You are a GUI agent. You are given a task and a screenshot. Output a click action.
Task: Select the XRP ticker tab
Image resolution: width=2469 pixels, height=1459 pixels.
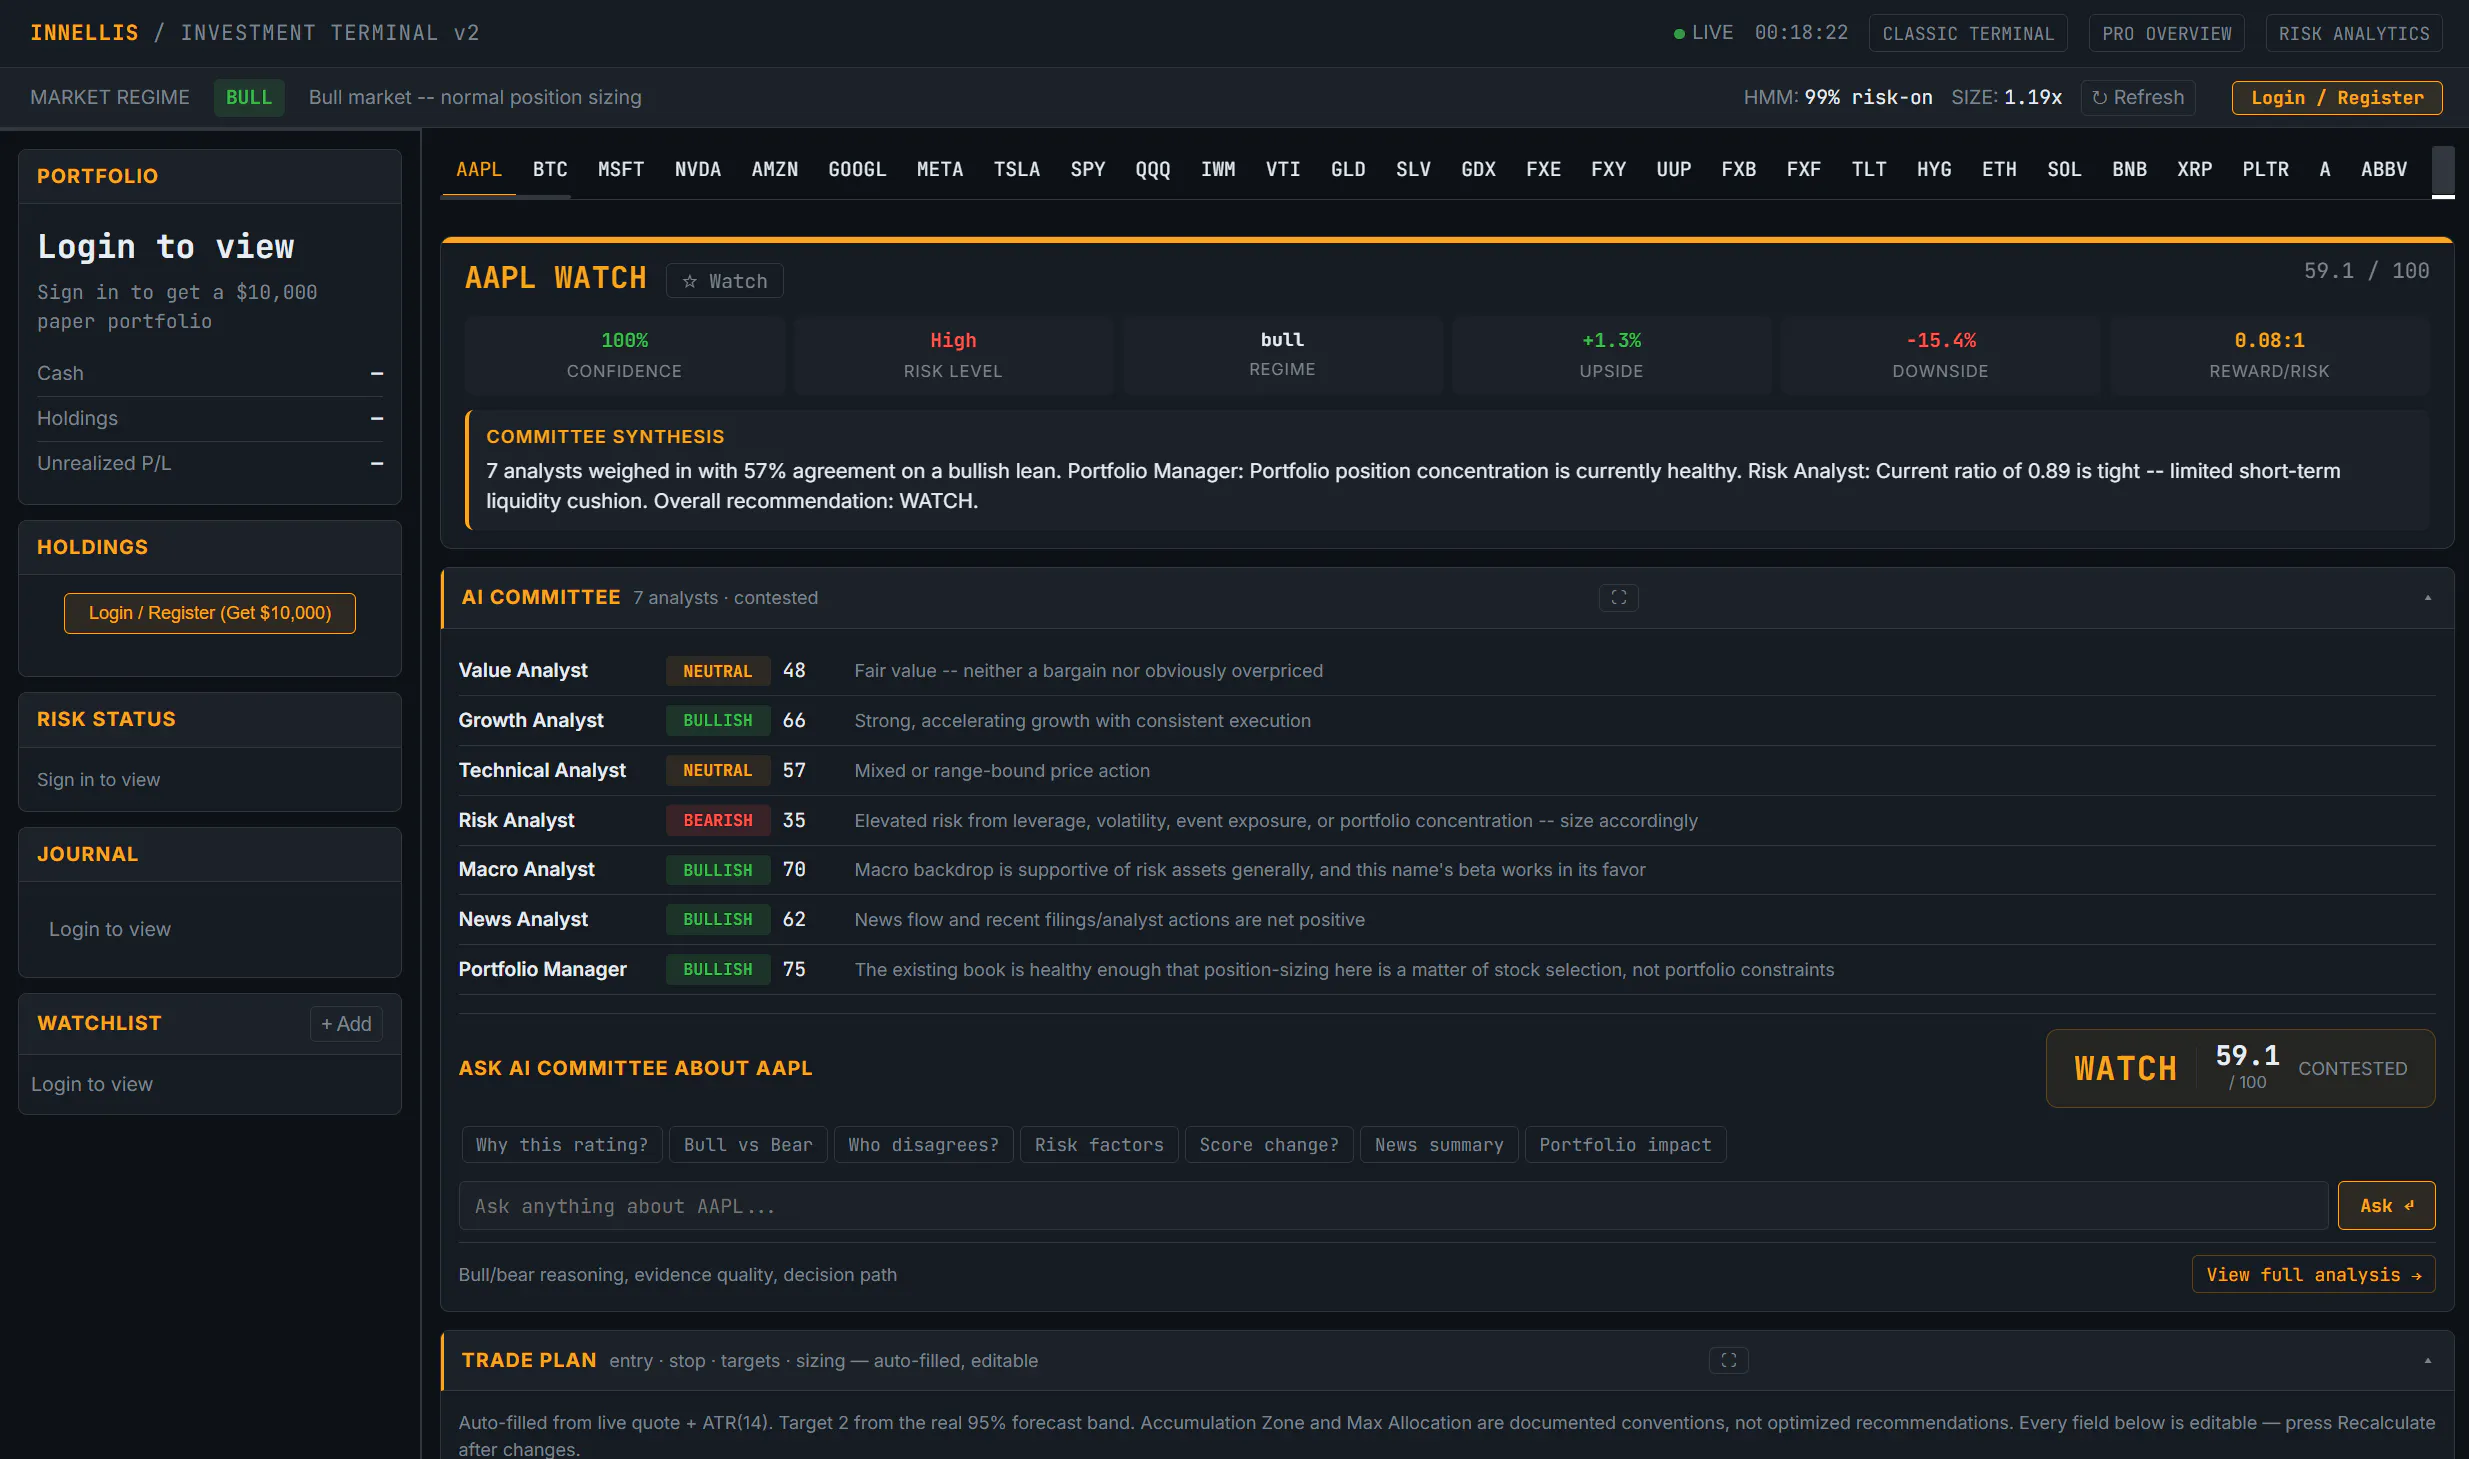click(2195, 170)
